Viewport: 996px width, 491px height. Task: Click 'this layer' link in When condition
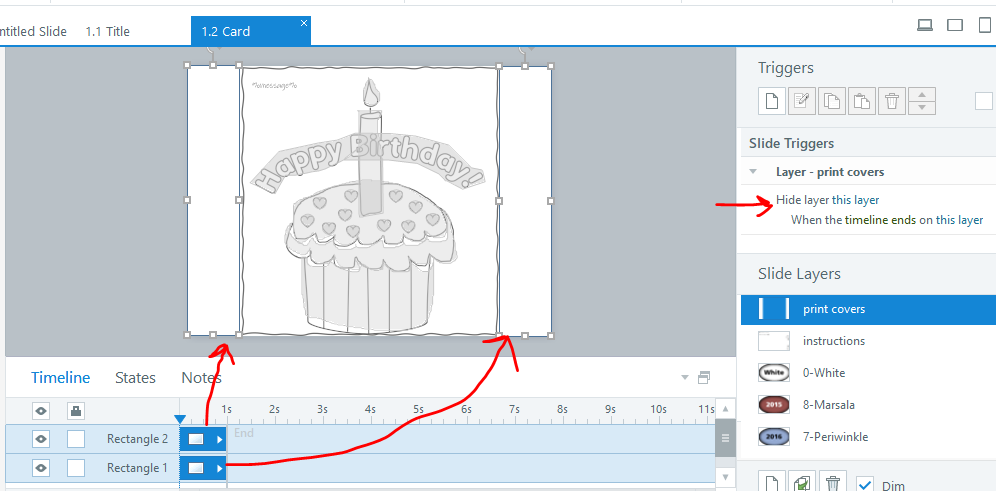click(960, 220)
